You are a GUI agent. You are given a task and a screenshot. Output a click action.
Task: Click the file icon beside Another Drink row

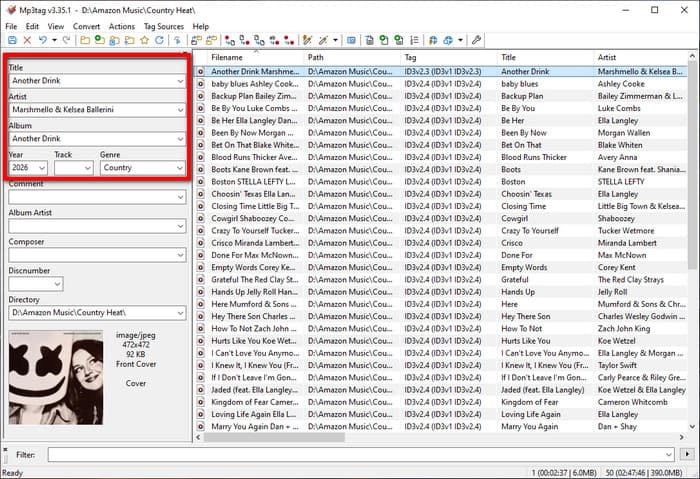click(200, 71)
